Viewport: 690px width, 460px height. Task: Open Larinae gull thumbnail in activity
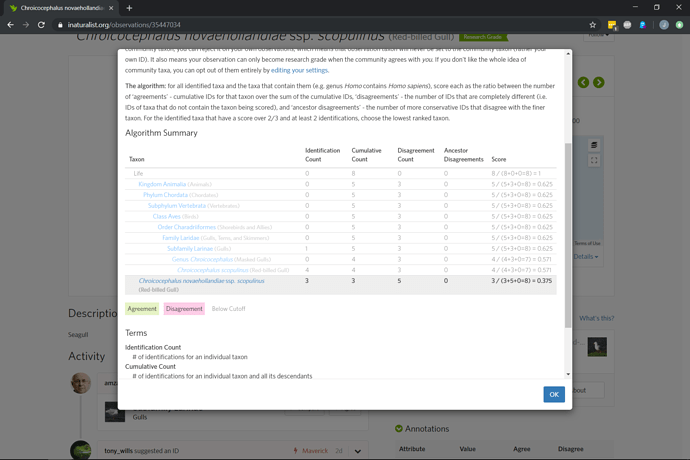pyautogui.click(x=115, y=412)
